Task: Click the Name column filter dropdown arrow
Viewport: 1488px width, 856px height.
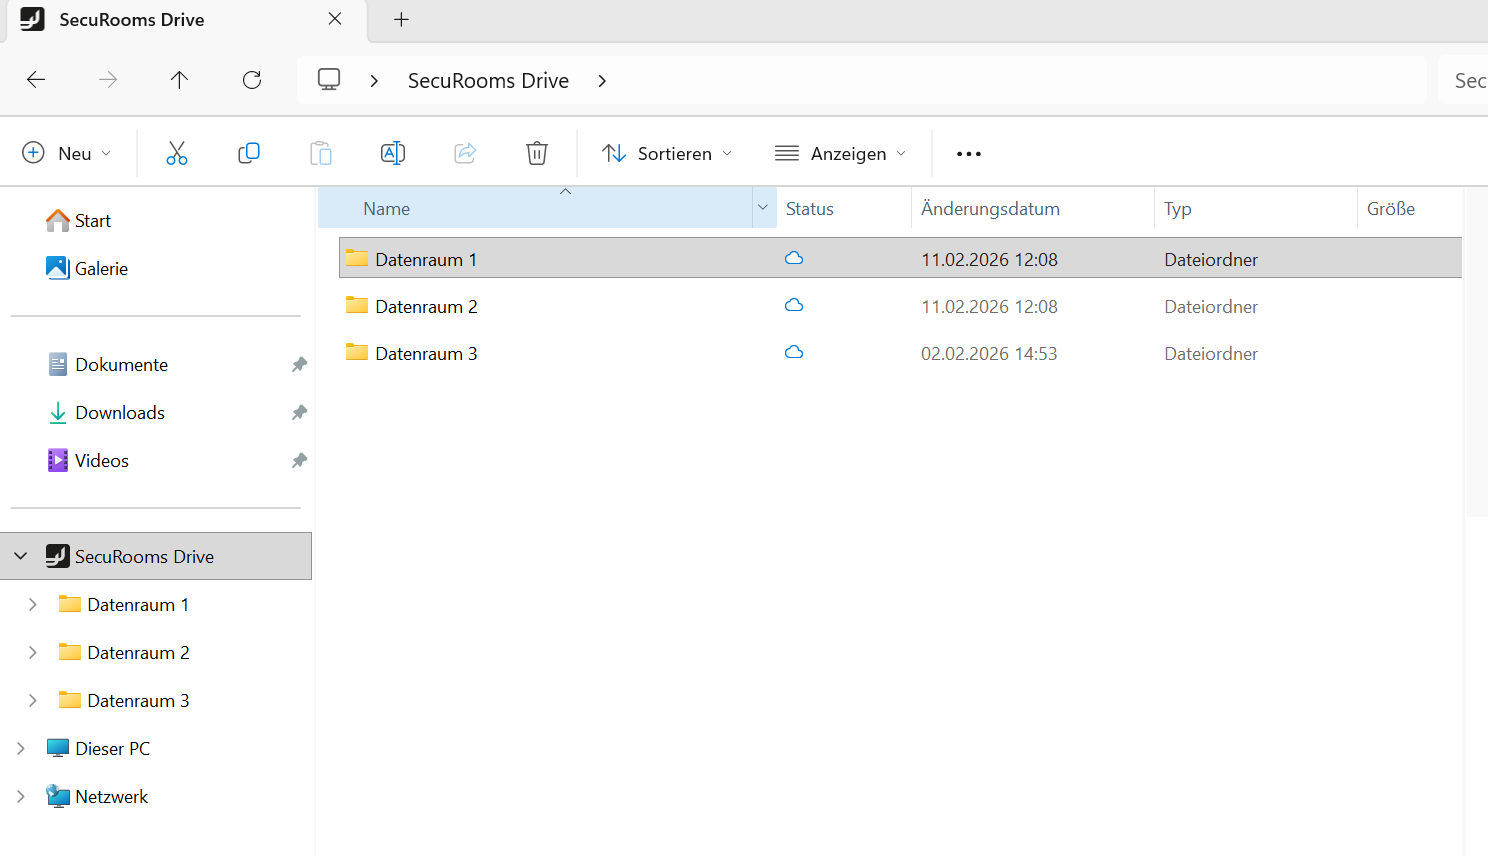Action: point(763,208)
